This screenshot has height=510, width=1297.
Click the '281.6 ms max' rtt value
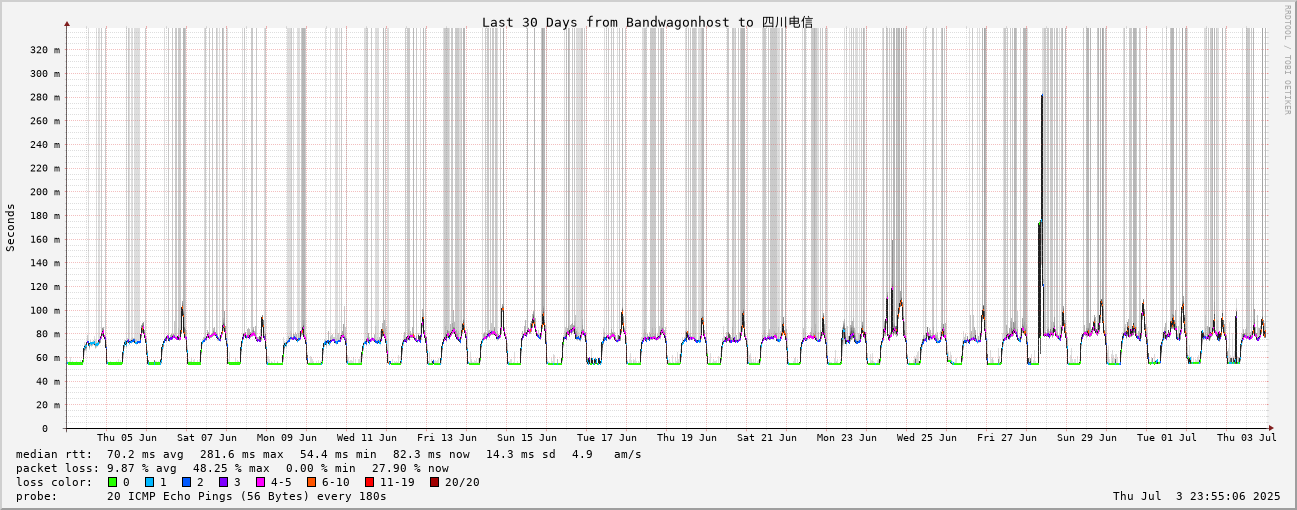tap(242, 454)
